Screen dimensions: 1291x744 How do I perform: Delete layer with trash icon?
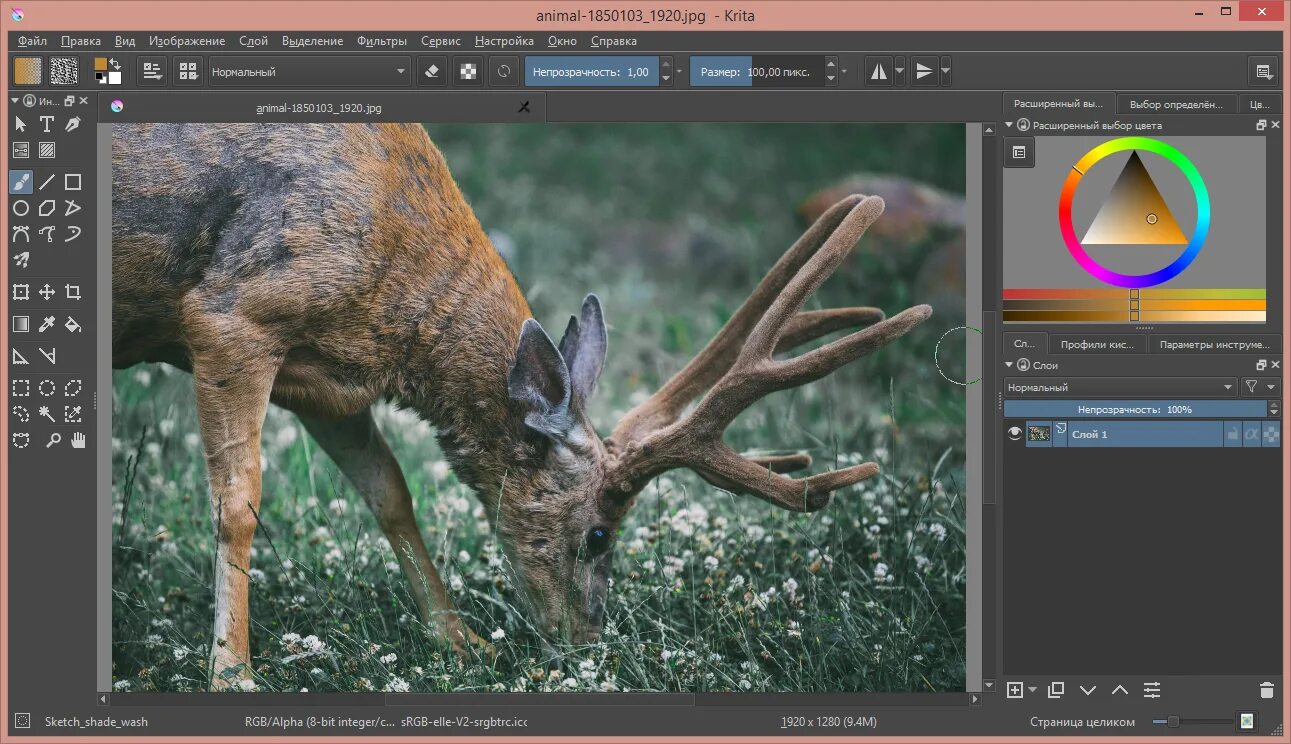pos(1267,690)
